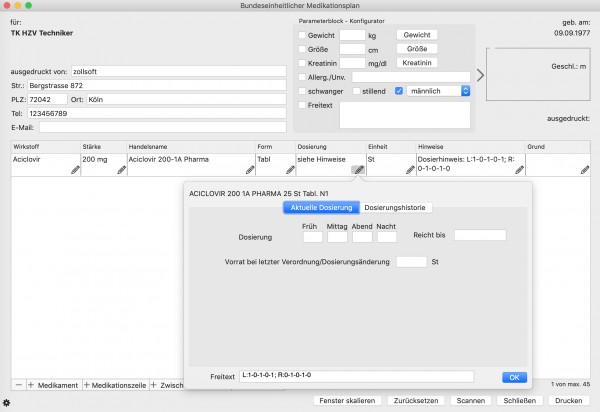Screen dimensions: 600x412
Task: Click the chevron arrow next to parameter block
Action: (480, 75)
